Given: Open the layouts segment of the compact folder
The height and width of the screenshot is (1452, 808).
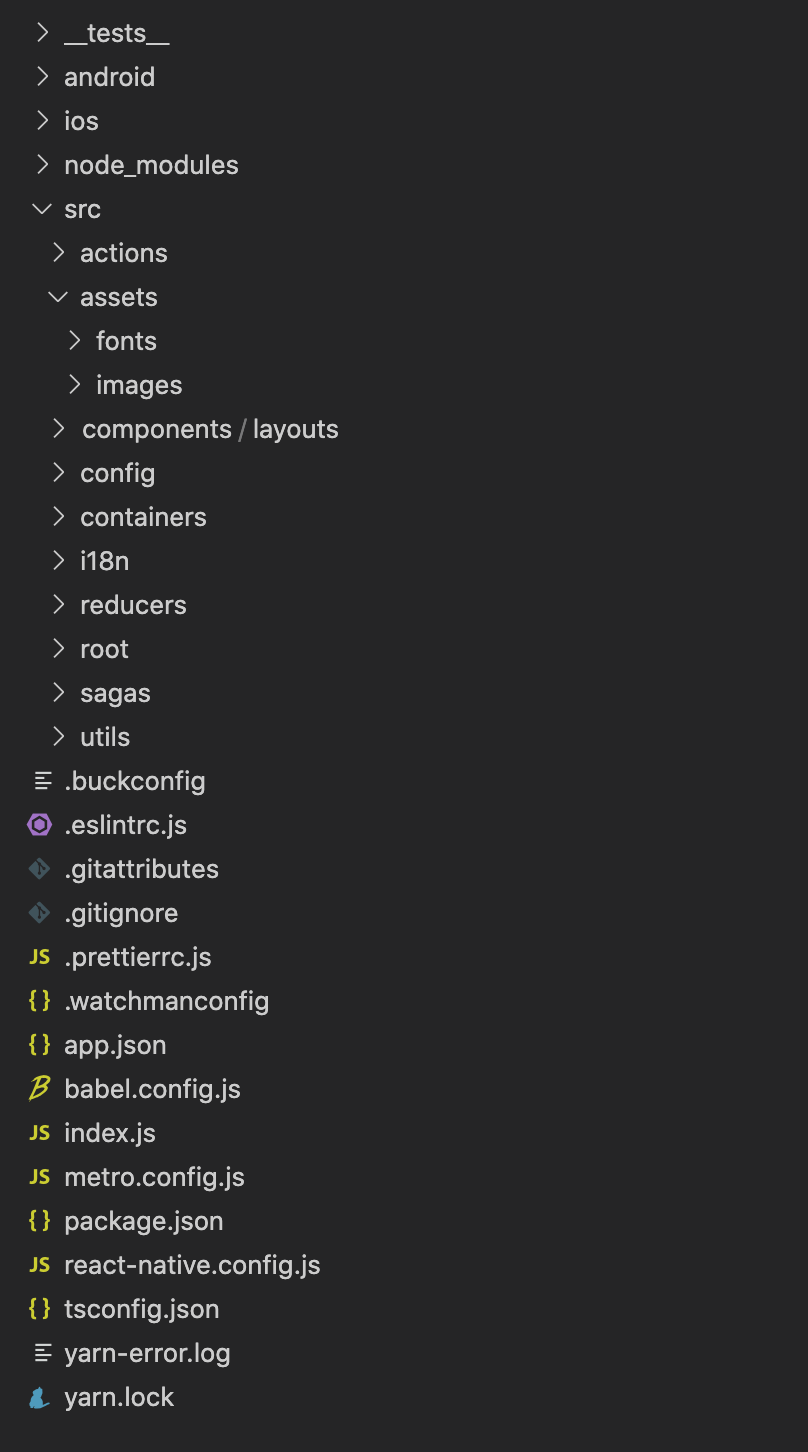Looking at the screenshot, I should point(296,429).
